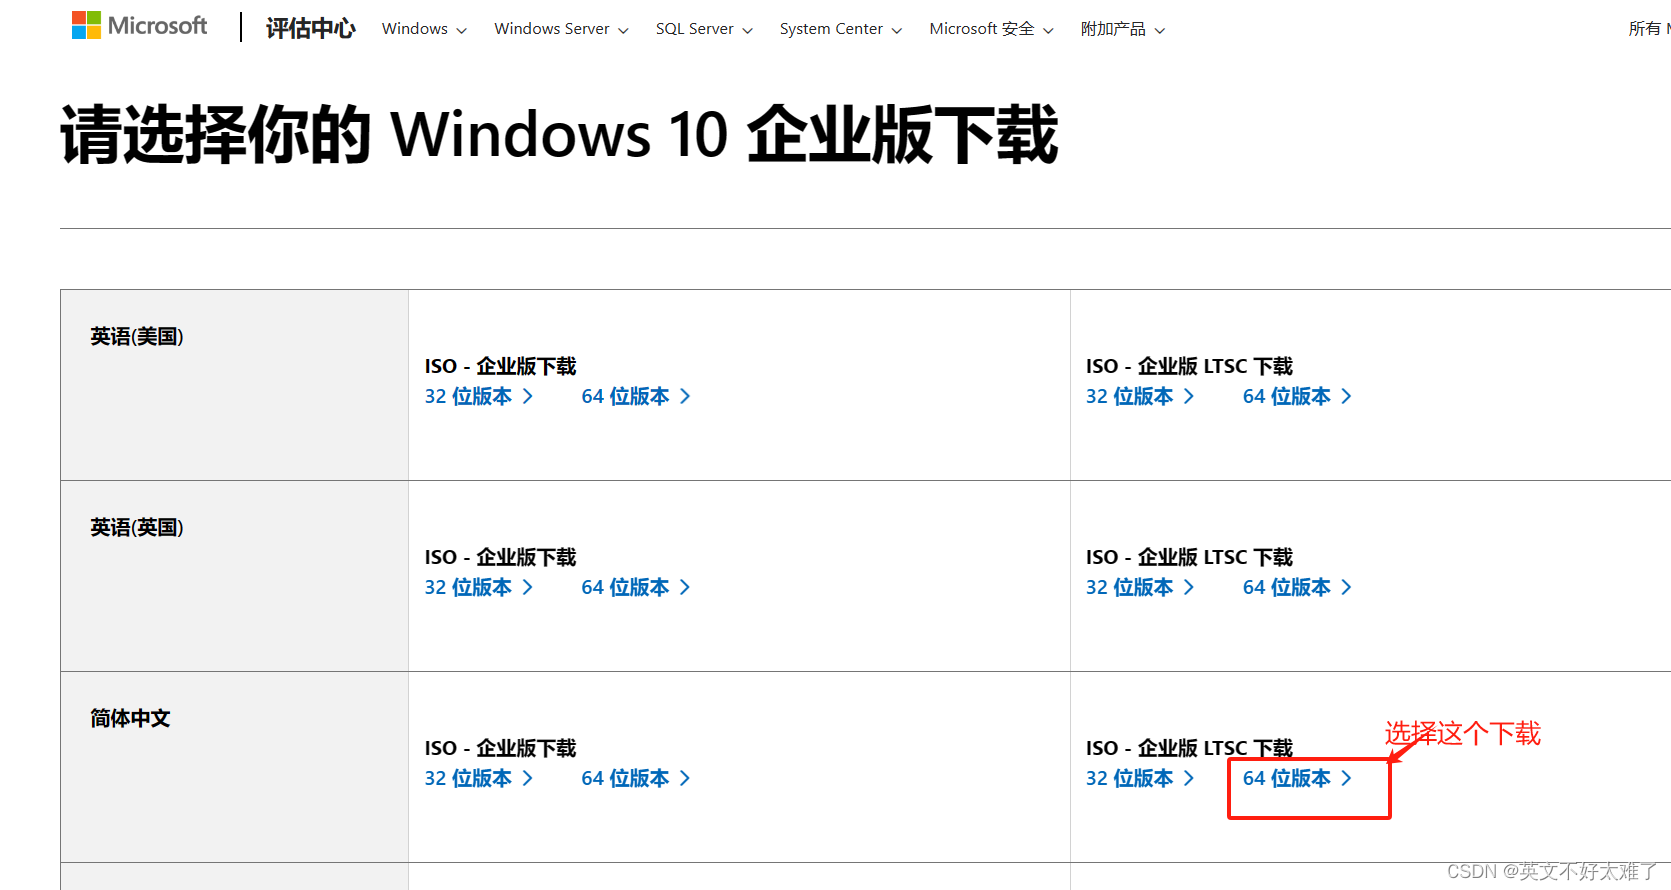Expand the Windows Server menu
Screen dimensions: 1671x890
pos(561,29)
